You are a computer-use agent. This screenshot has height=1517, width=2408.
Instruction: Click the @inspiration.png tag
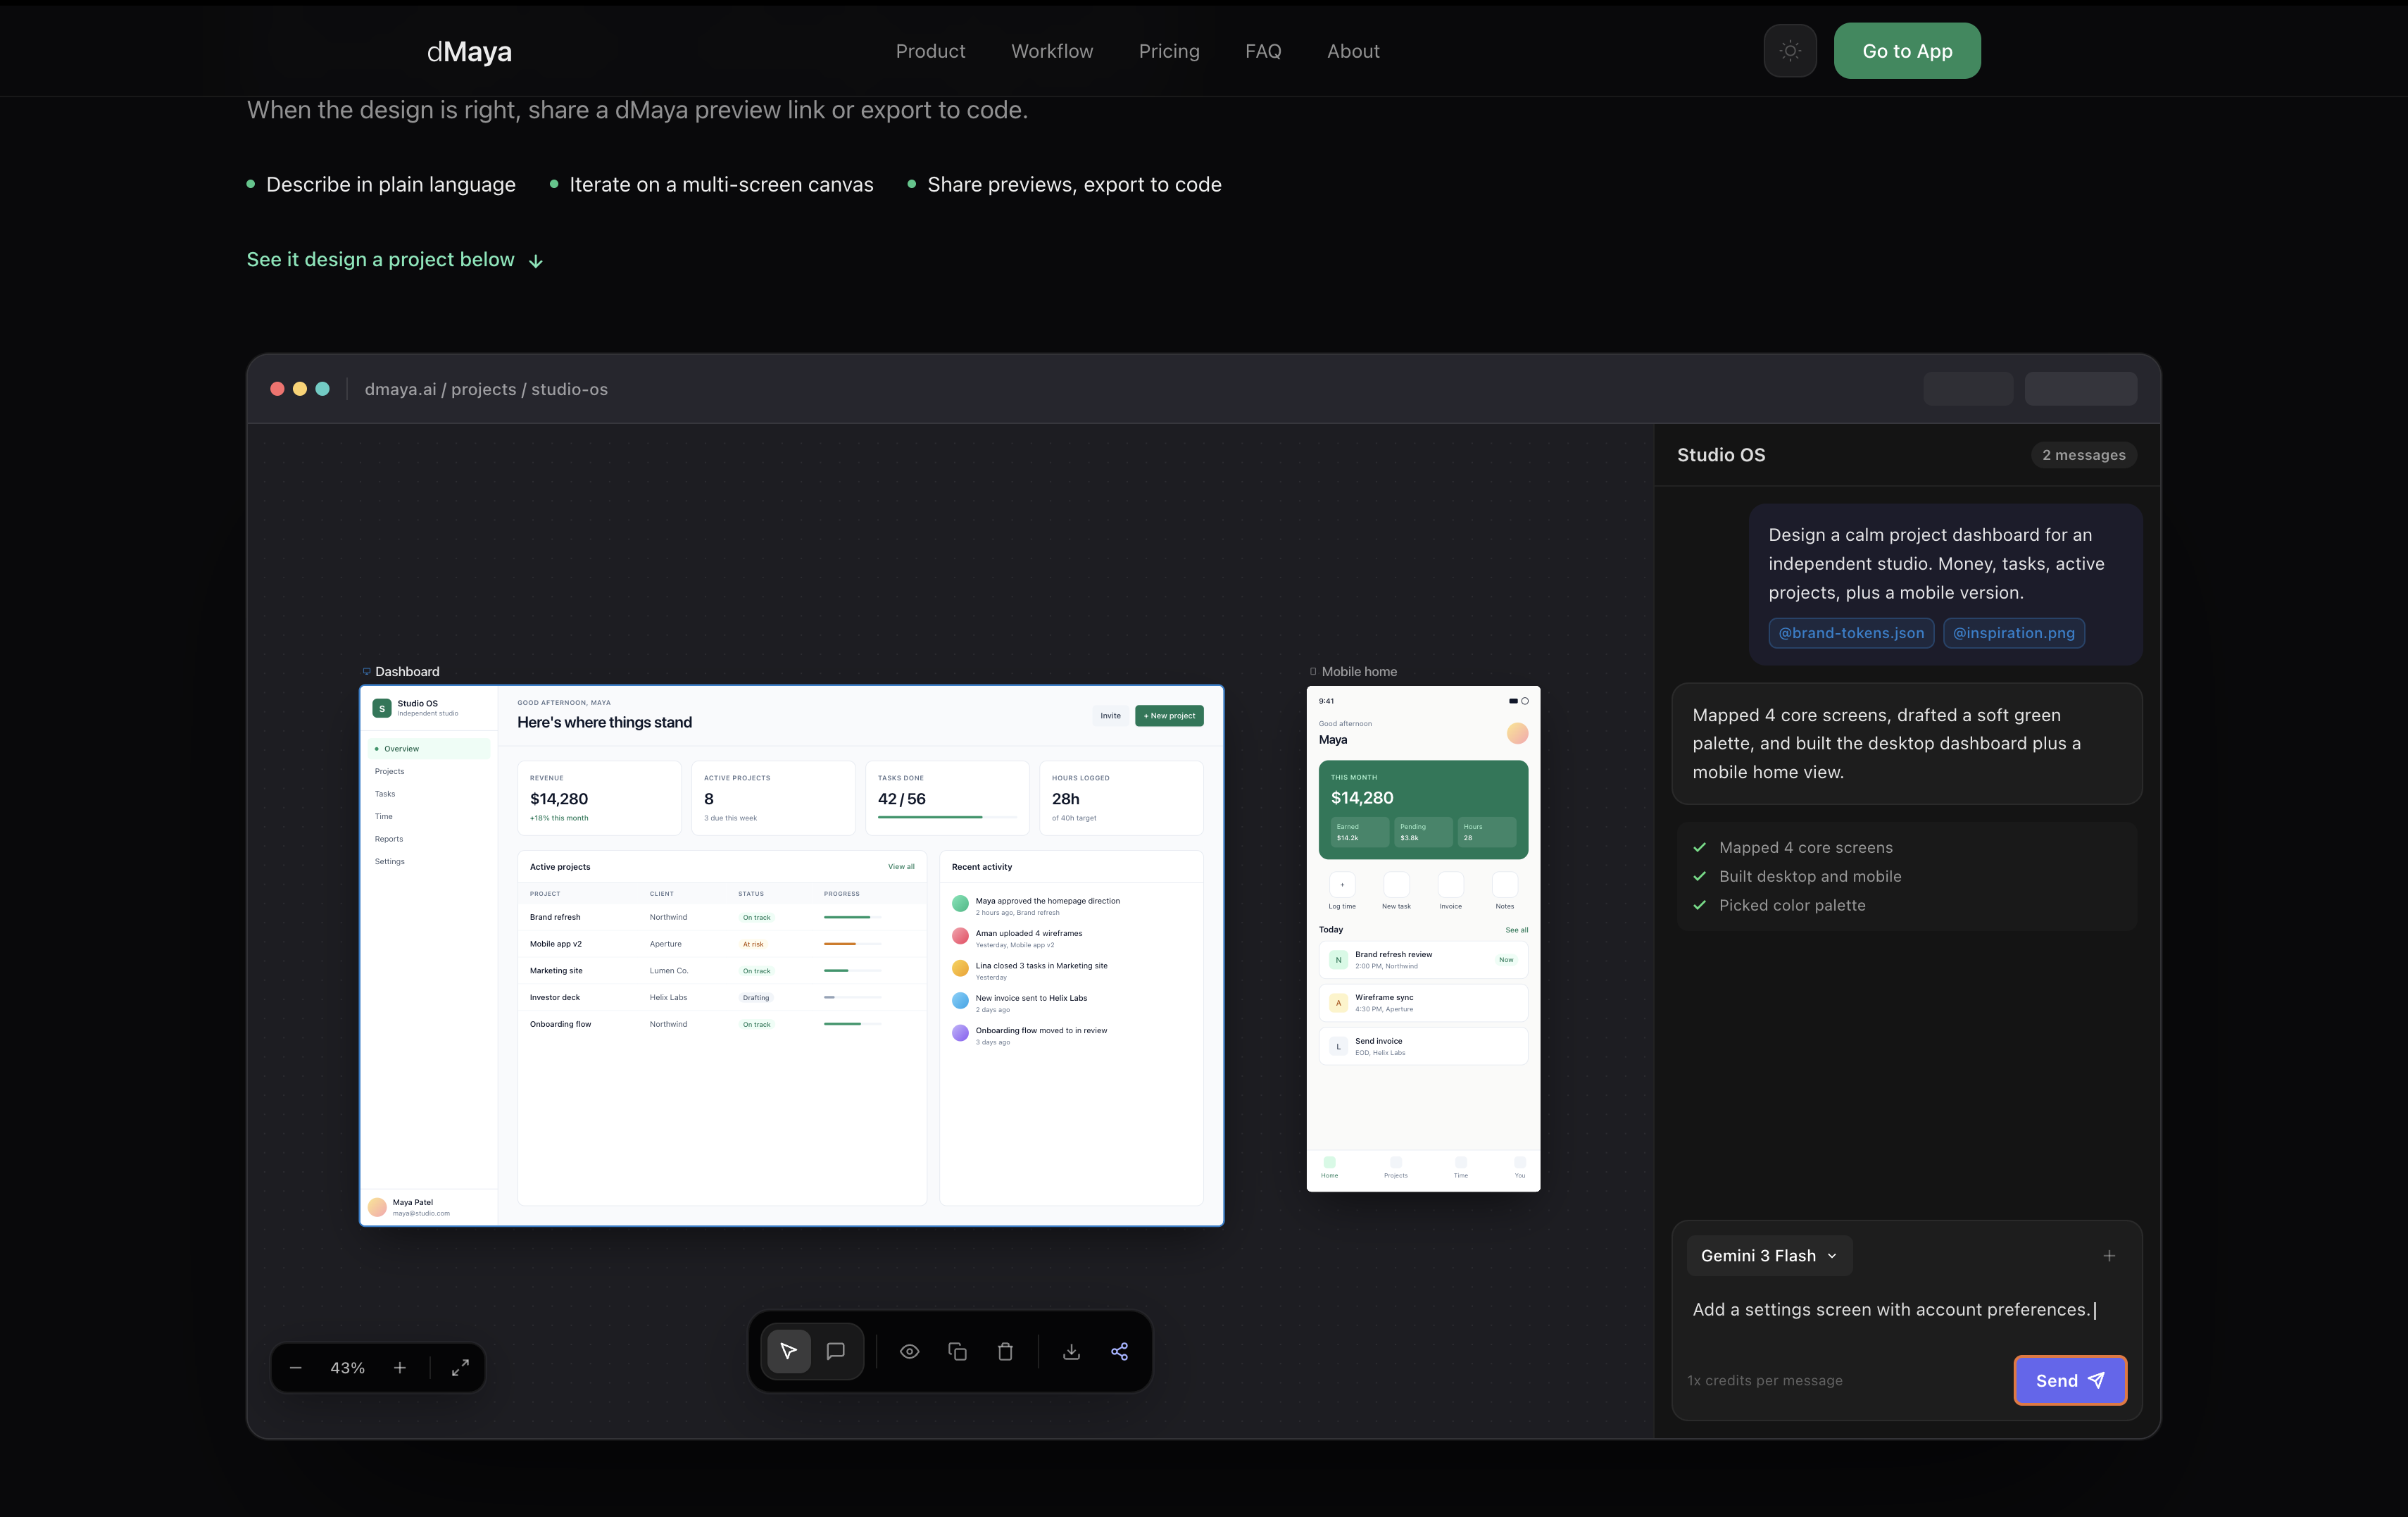click(x=2014, y=633)
